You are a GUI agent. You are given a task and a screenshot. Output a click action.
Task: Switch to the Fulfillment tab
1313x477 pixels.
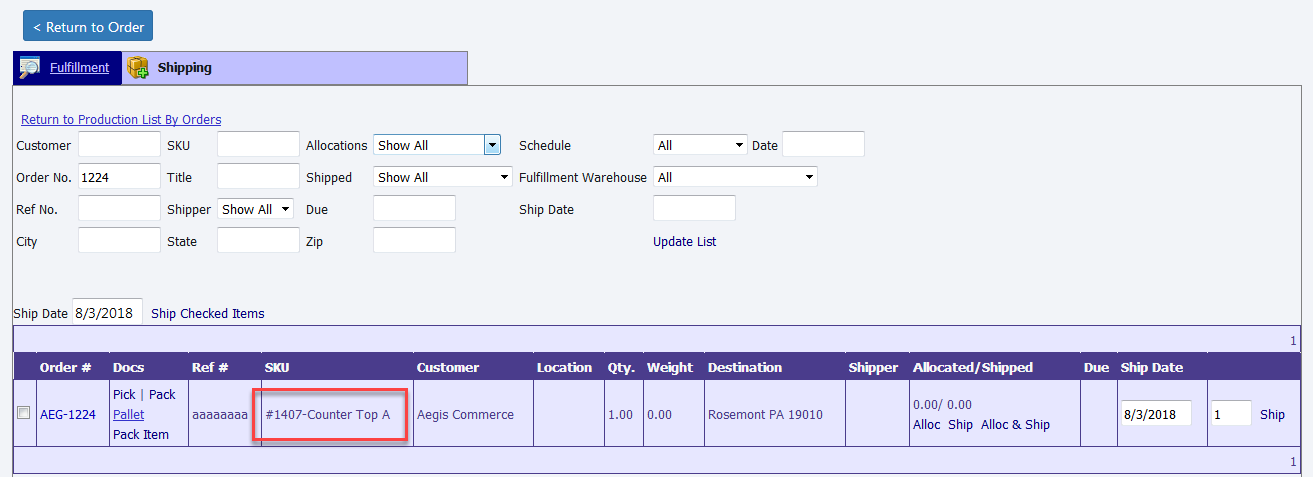[79, 68]
